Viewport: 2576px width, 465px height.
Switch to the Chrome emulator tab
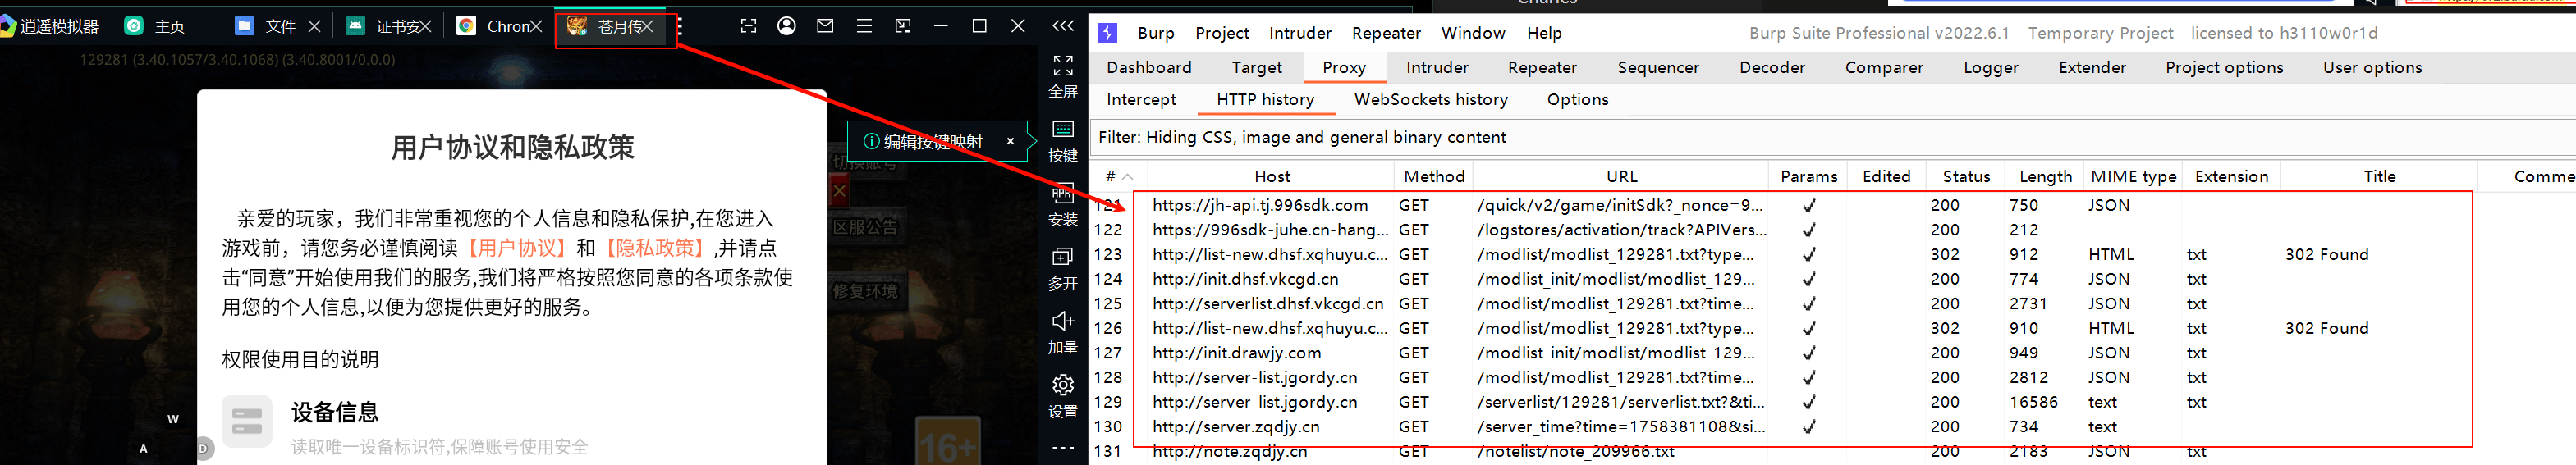(x=494, y=26)
